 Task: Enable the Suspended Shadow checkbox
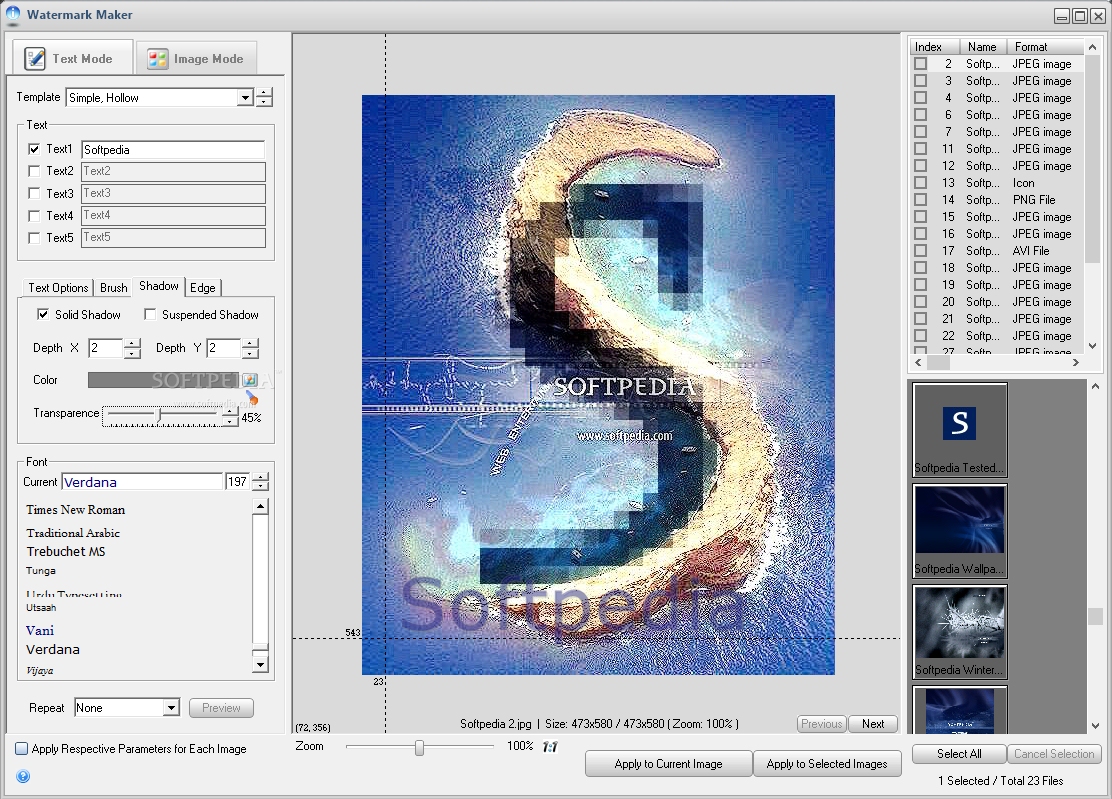point(150,314)
